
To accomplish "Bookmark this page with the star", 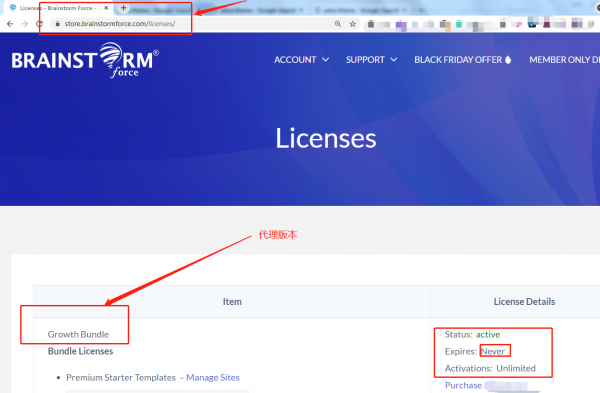I will pos(352,24).
